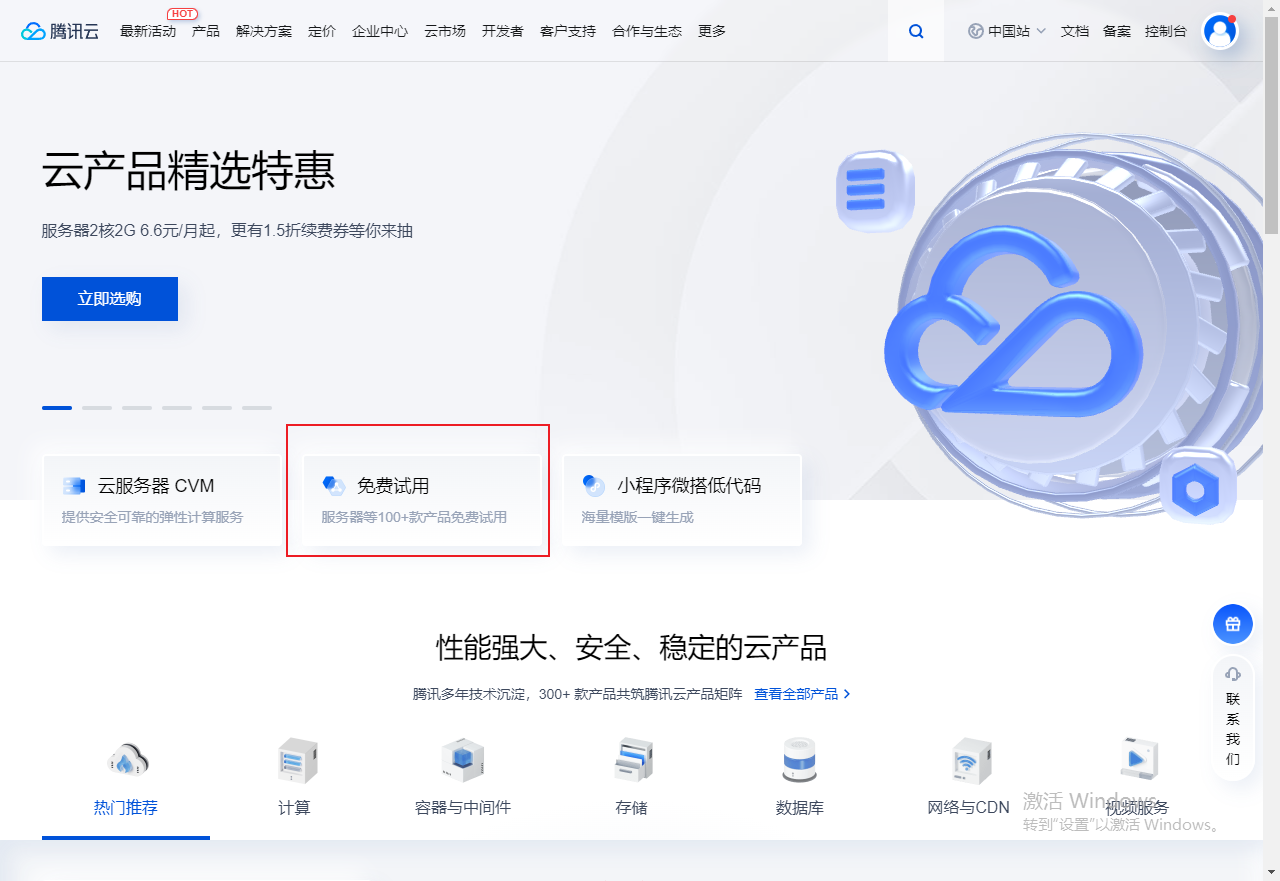Select the 存储 storage drawer icon
Screen dimensions: 1280x881
[x=631, y=760]
